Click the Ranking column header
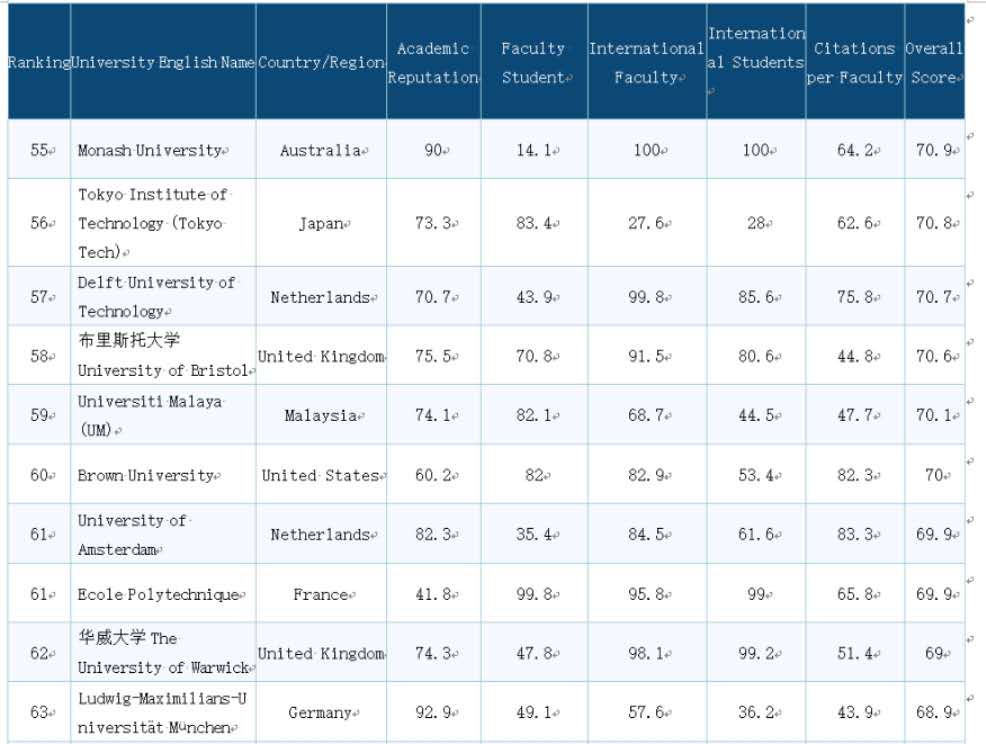Screen dimensions: 986x744 39,62
